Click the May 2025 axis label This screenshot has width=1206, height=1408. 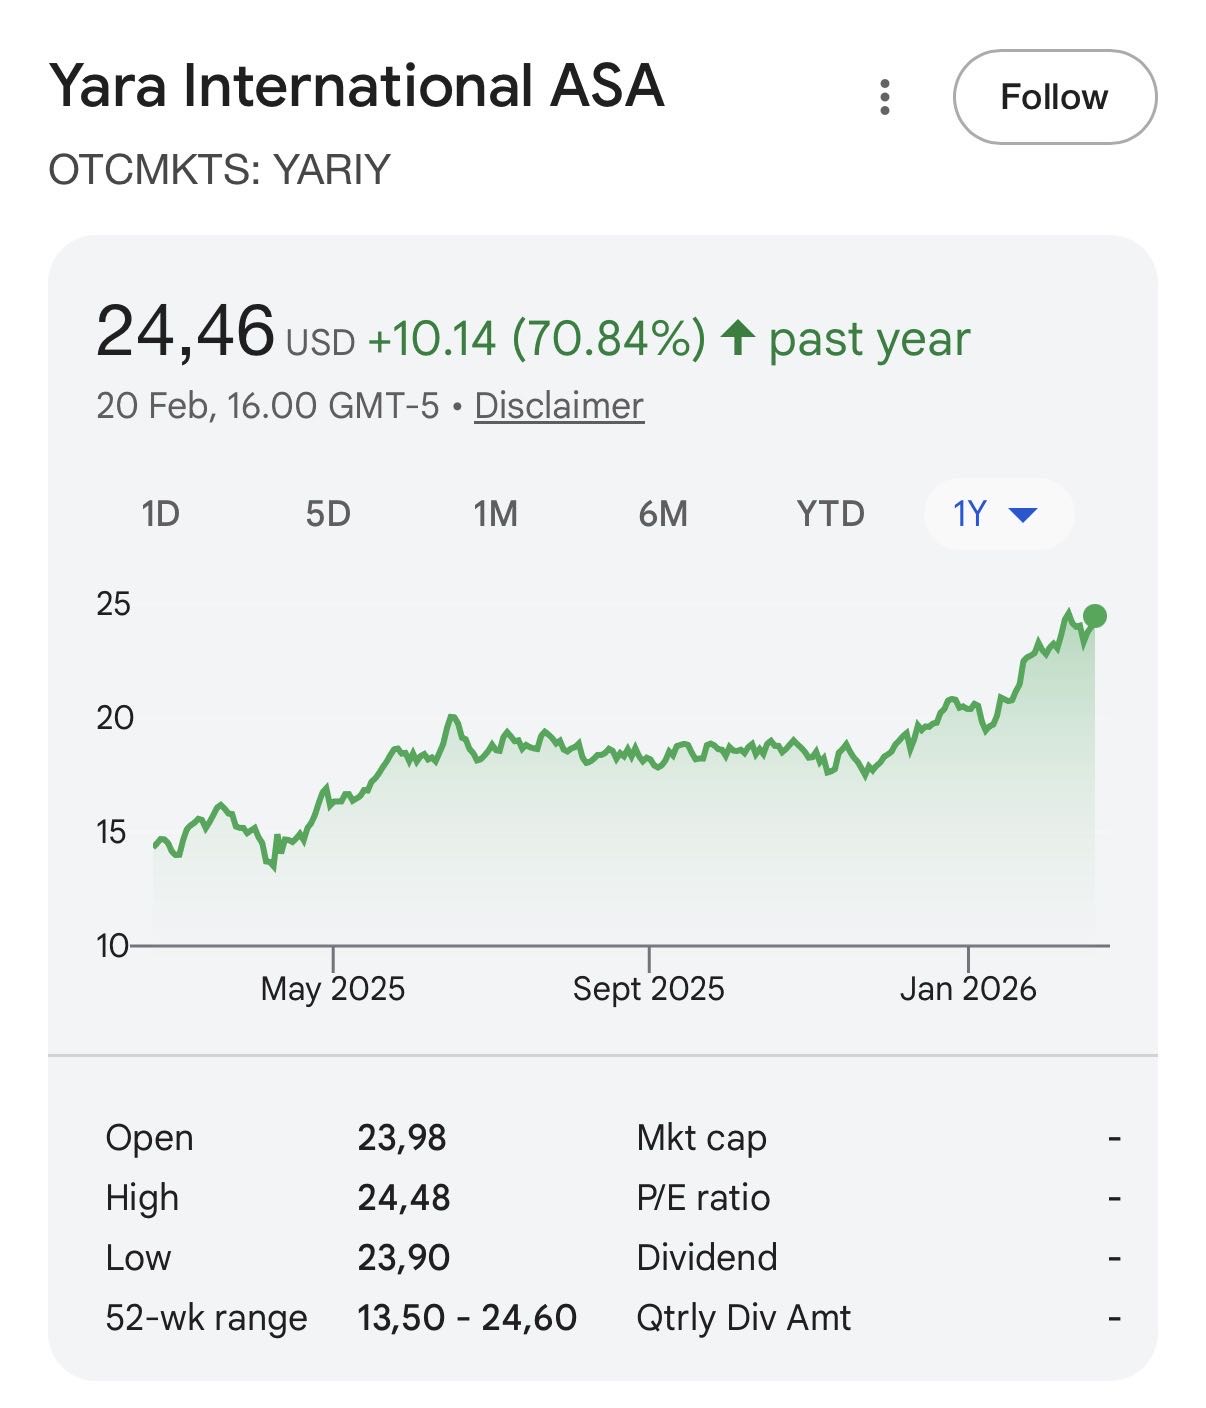[x=332, y=989]
